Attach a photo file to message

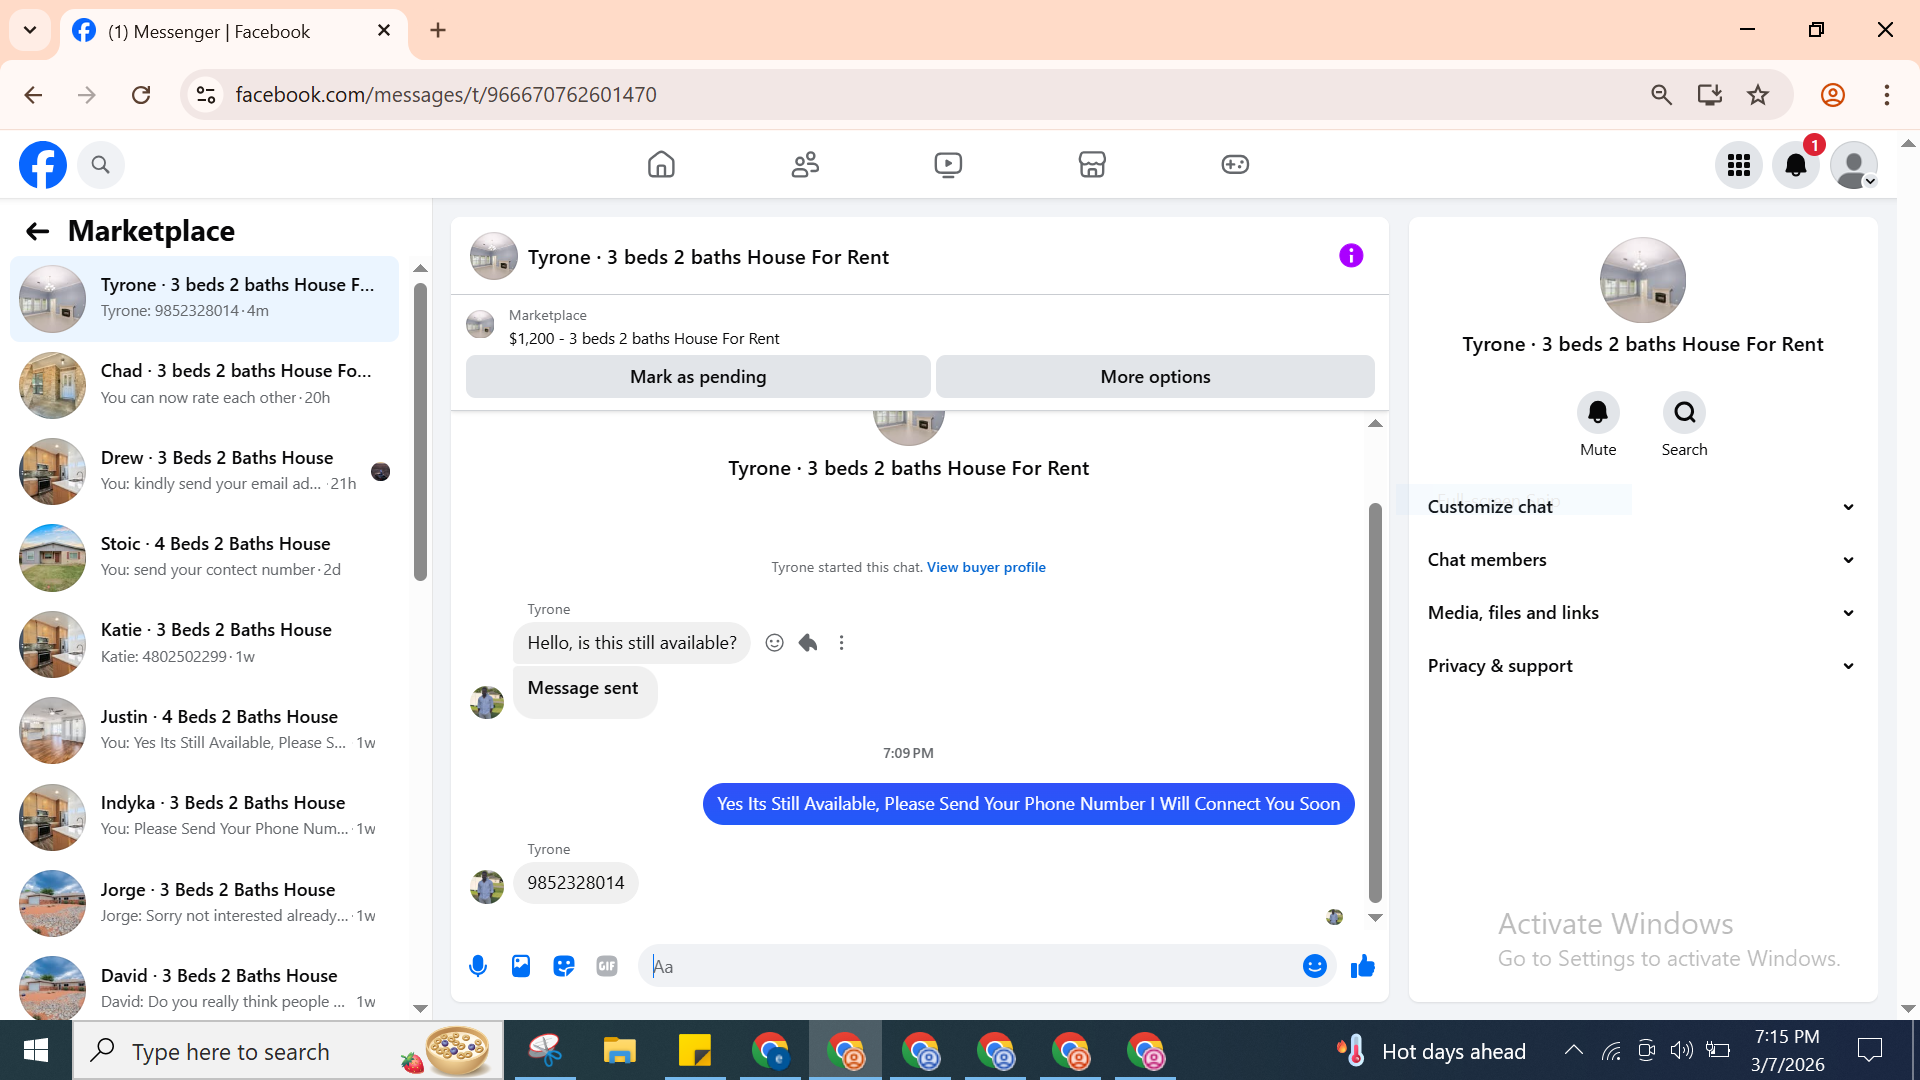[x=521, y=966]
